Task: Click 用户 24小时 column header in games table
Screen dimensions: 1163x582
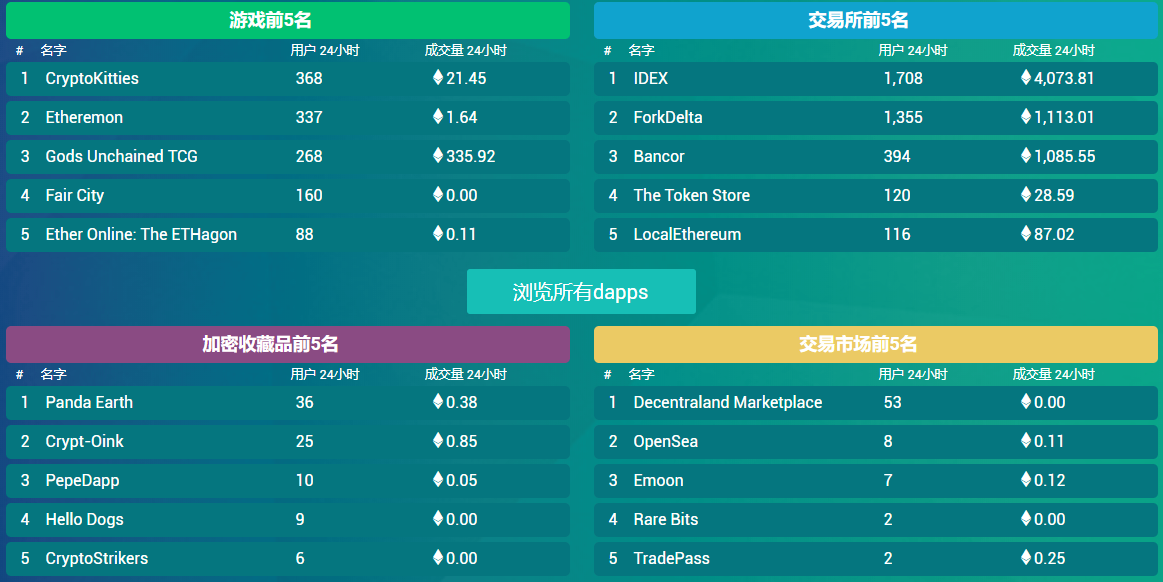Action: [325, 50]
